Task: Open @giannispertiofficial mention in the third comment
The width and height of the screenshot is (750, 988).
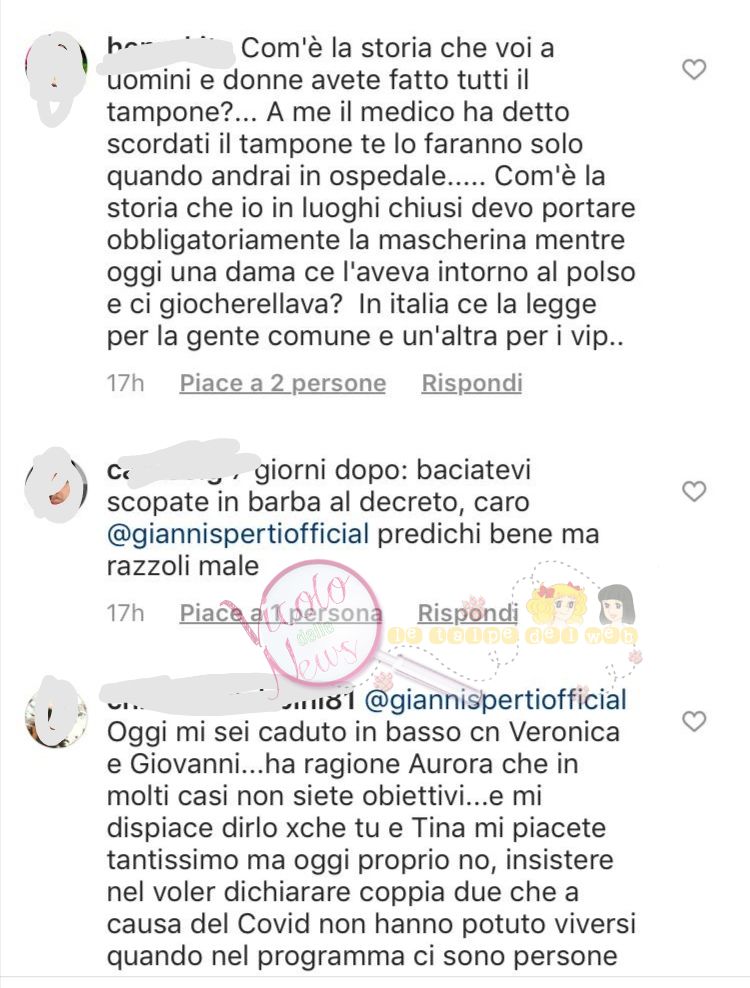Action: pos(496,700)
